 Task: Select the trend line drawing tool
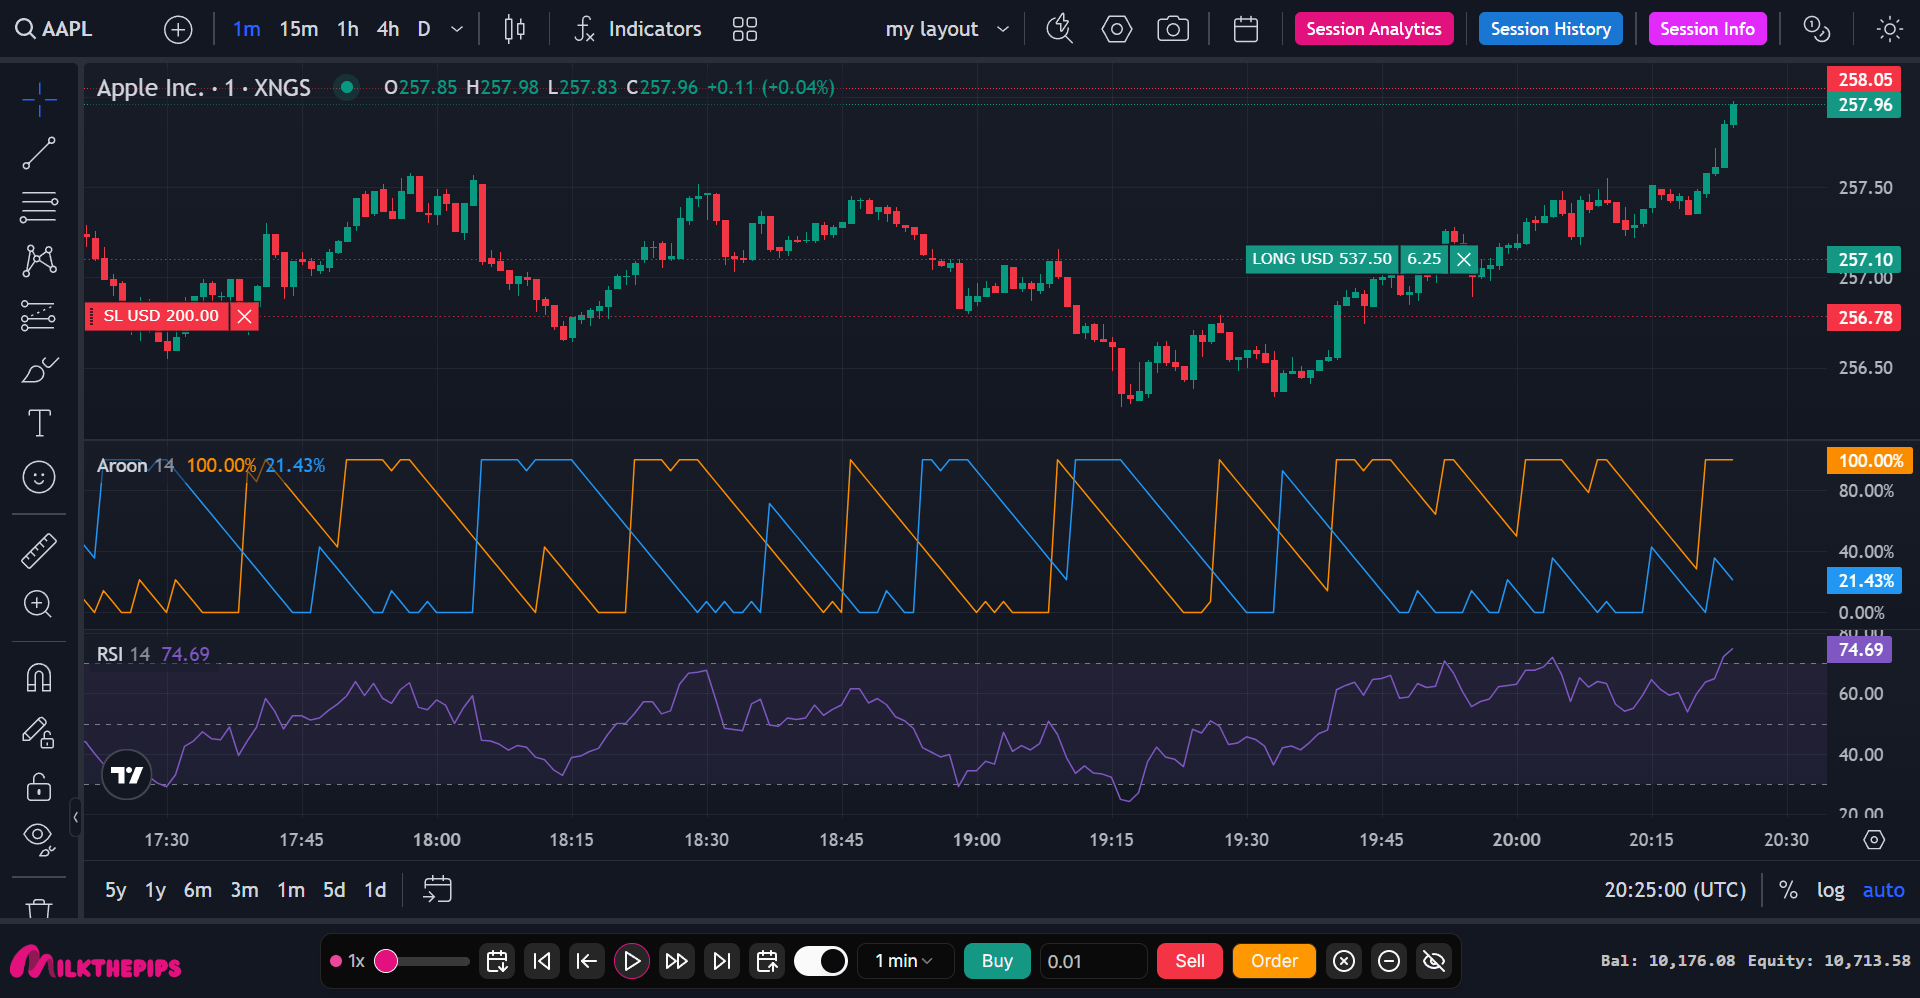coord(38,152)
